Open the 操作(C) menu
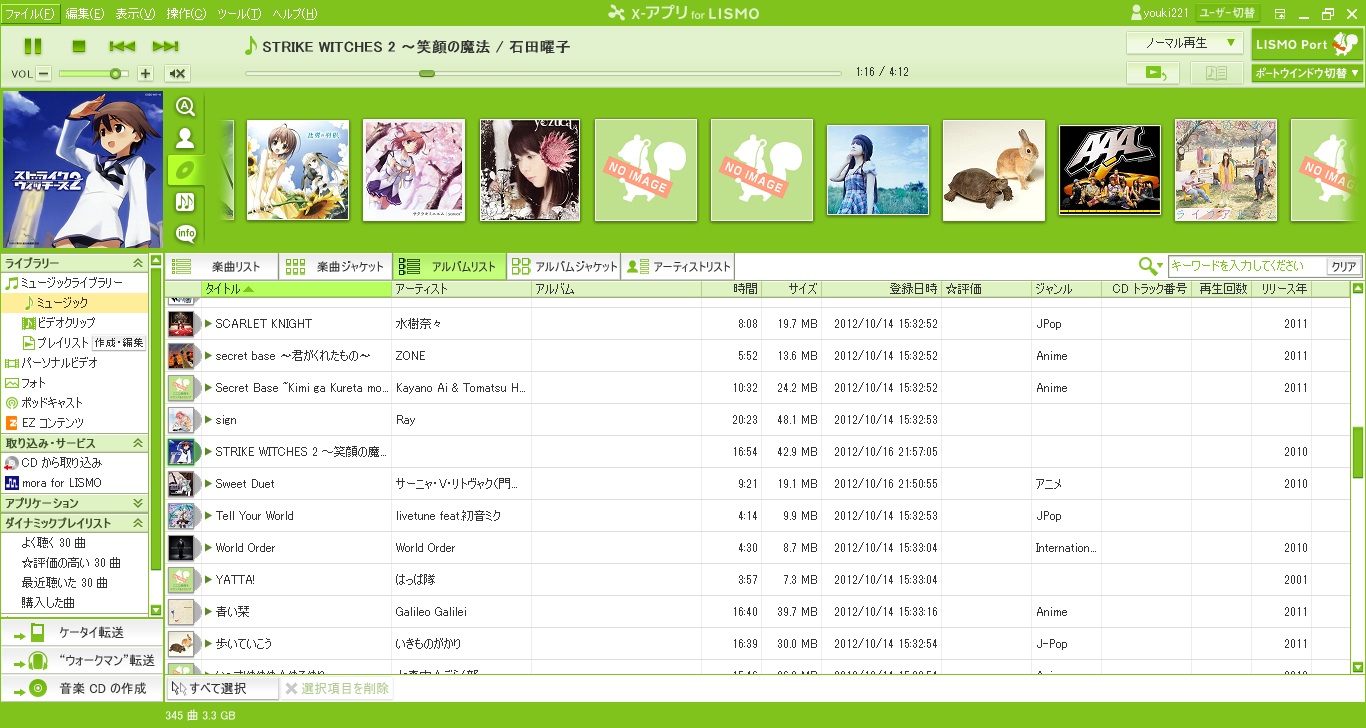 [186, 14]
